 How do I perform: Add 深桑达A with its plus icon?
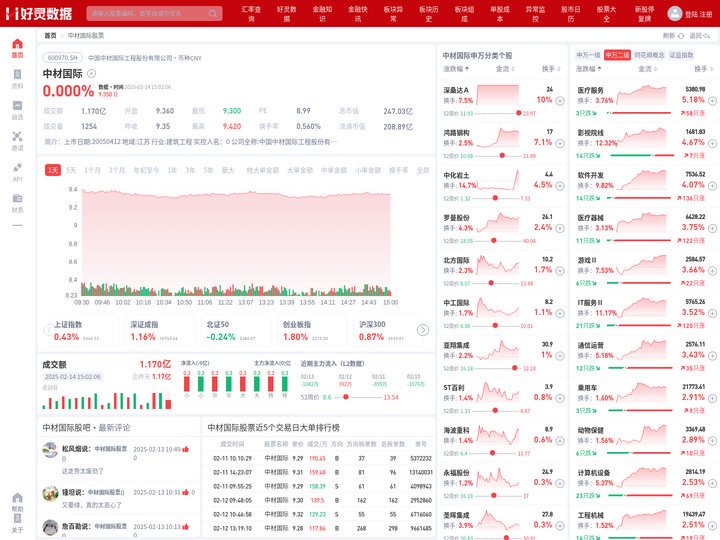(560, 101)
